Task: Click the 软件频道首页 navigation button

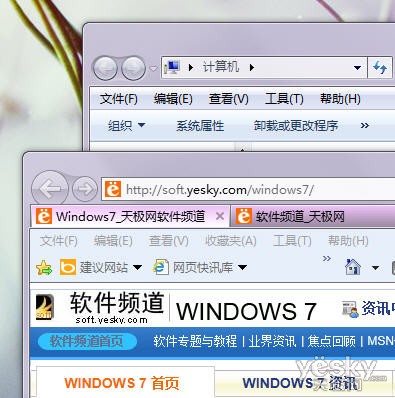Action: click(87, 341)
